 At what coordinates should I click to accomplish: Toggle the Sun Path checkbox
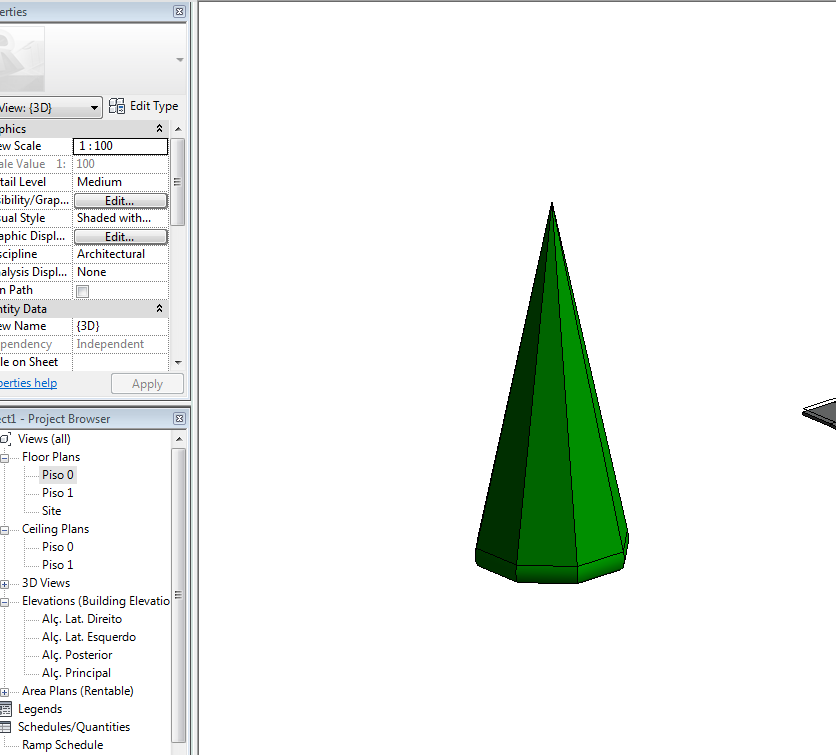(x=83, y=291)
